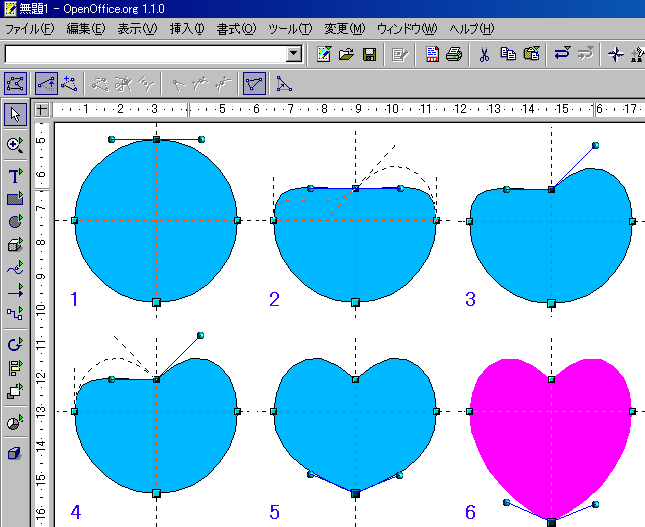Viewport: 645px width, 527px height.
Task: Open the 変更(M) menu
Action: 345,29
